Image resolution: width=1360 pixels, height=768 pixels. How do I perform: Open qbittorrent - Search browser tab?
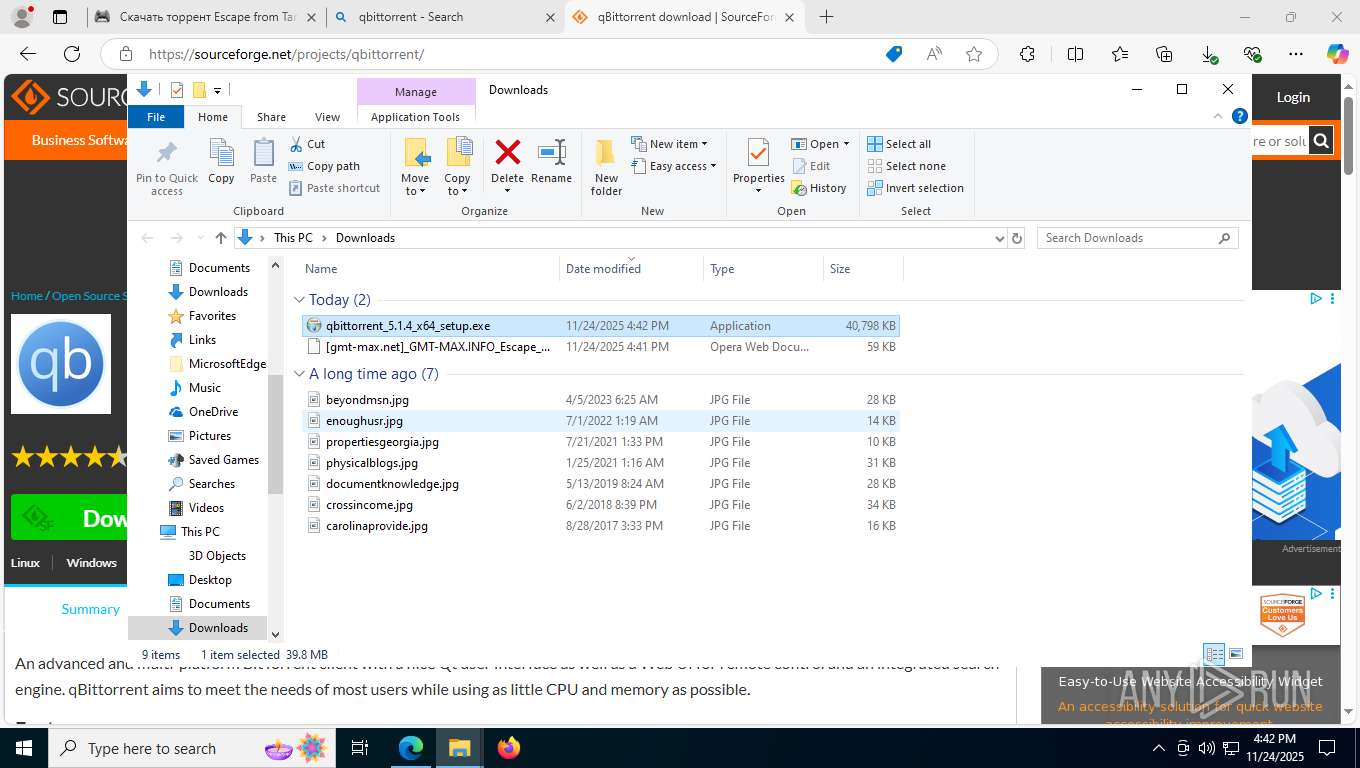coord(445,17)
